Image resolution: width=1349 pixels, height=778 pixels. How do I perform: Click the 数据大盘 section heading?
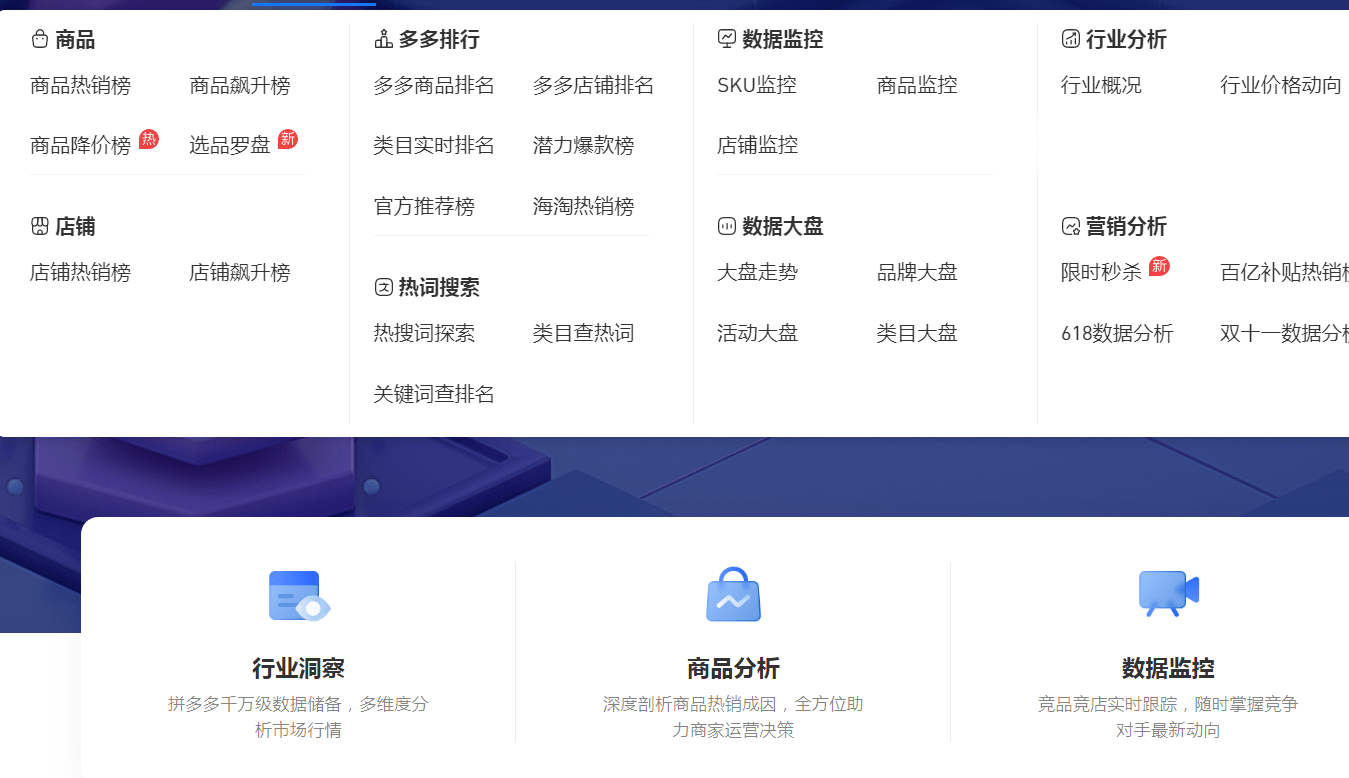783,227
